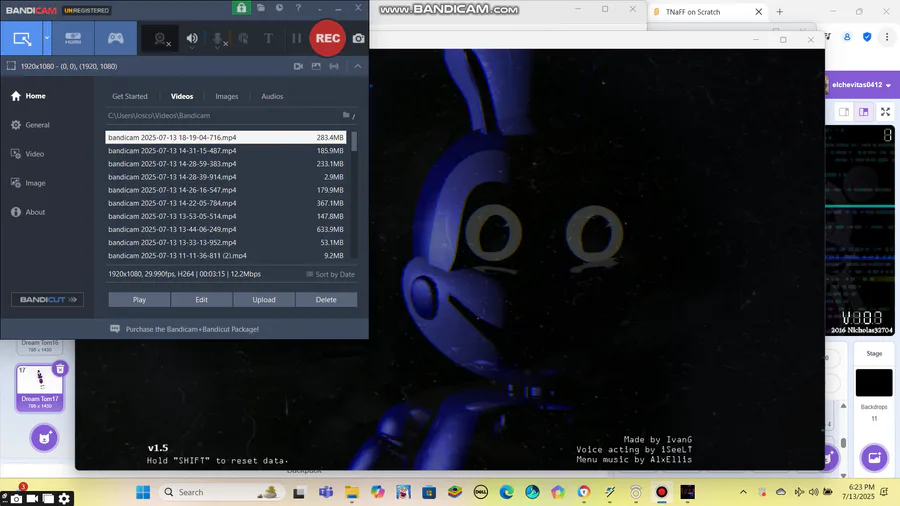Open the Home section in sidebar
Viewport: 900px width, 506px height.
(x=29, y=96)
